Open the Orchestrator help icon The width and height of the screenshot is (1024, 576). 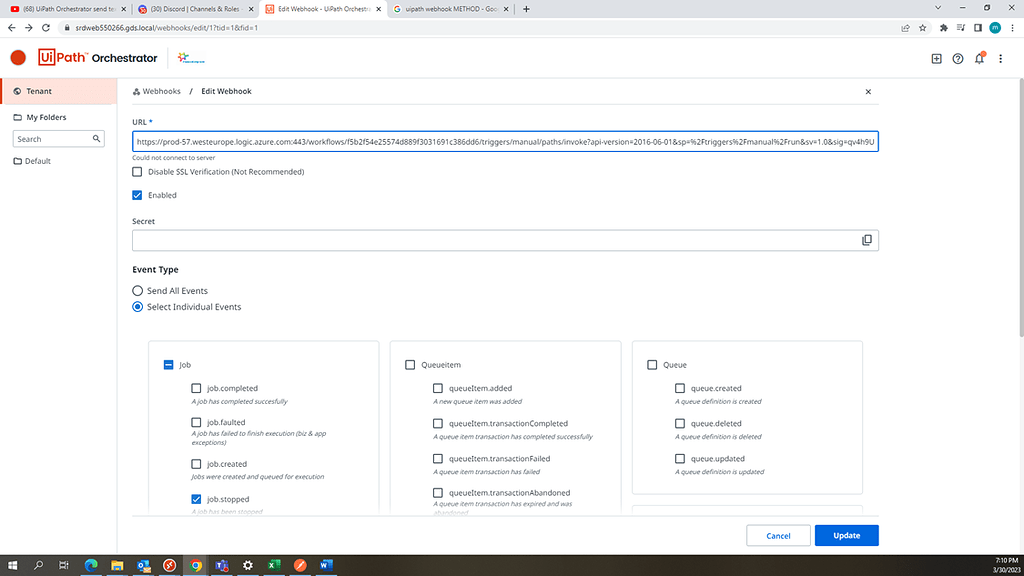coord(957,59)
